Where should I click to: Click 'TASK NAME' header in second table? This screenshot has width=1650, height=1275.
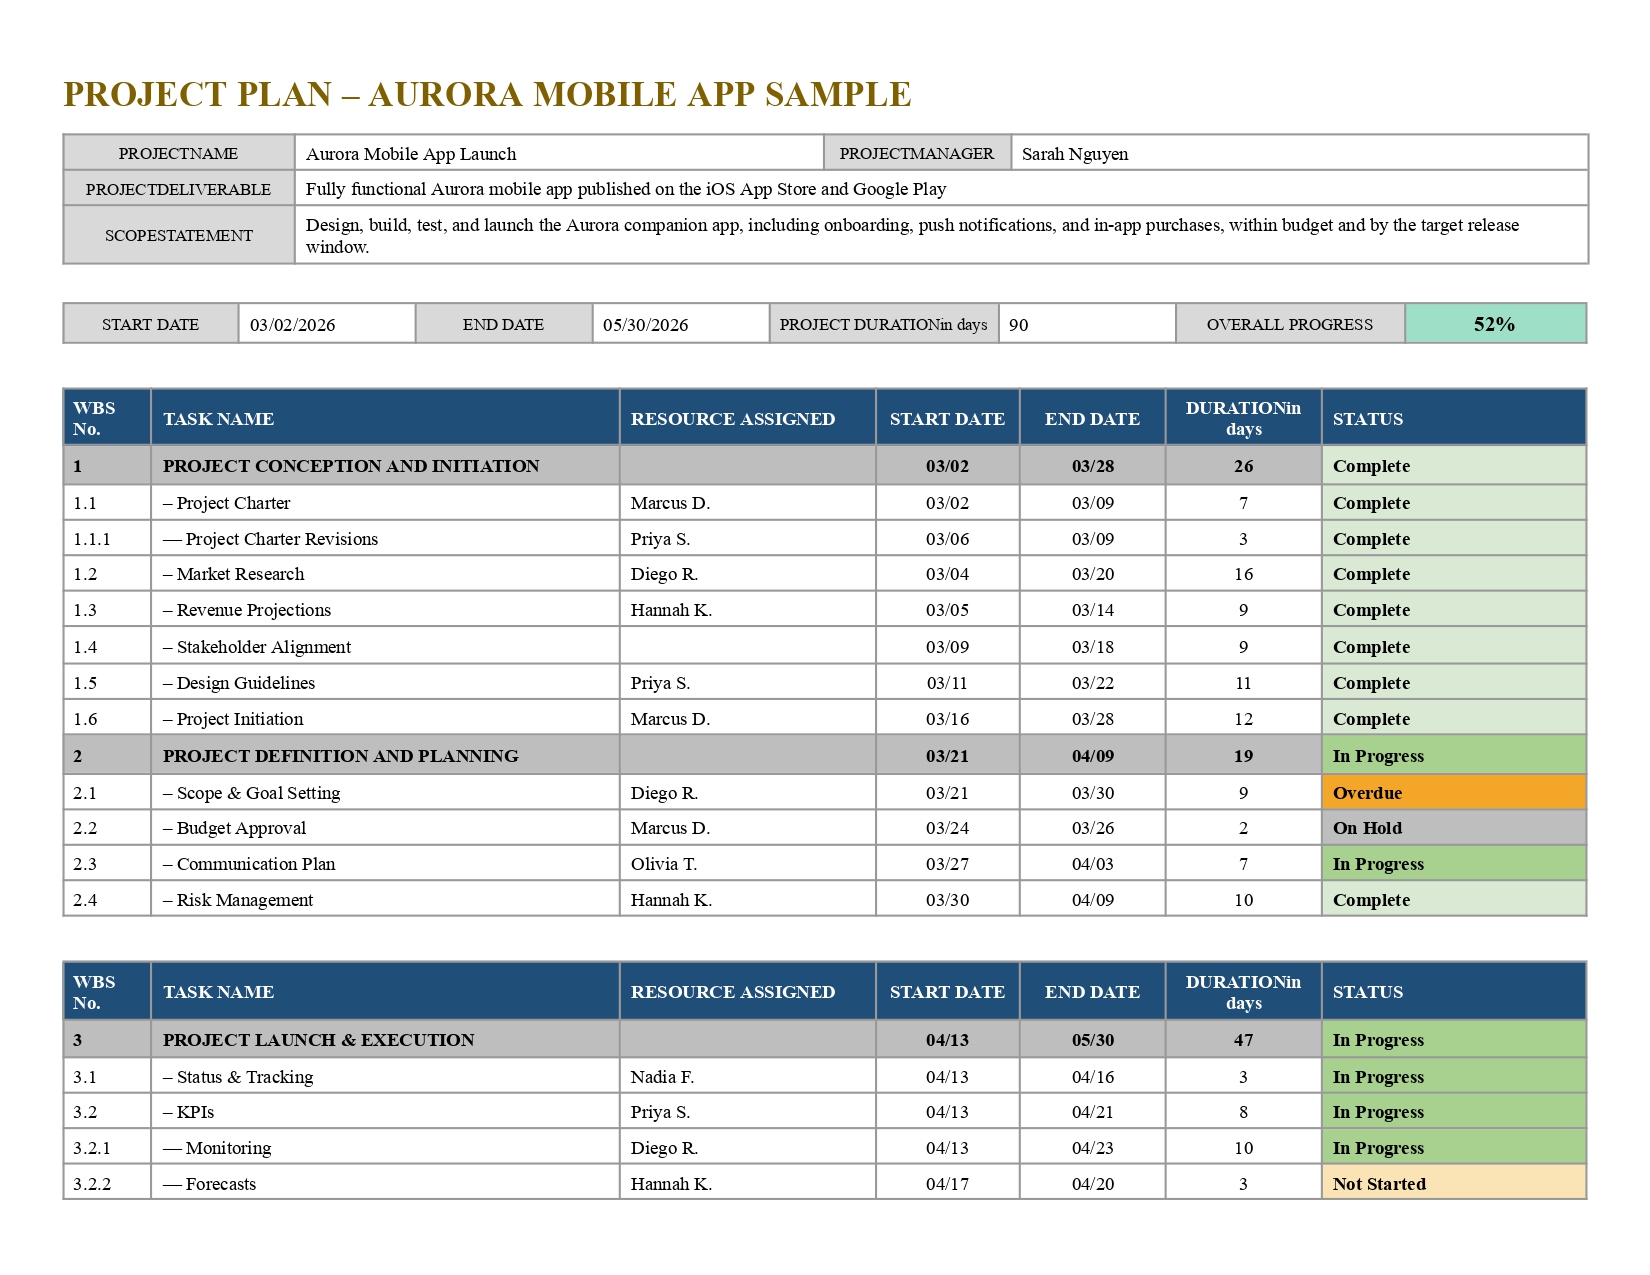tap(219, 992)
